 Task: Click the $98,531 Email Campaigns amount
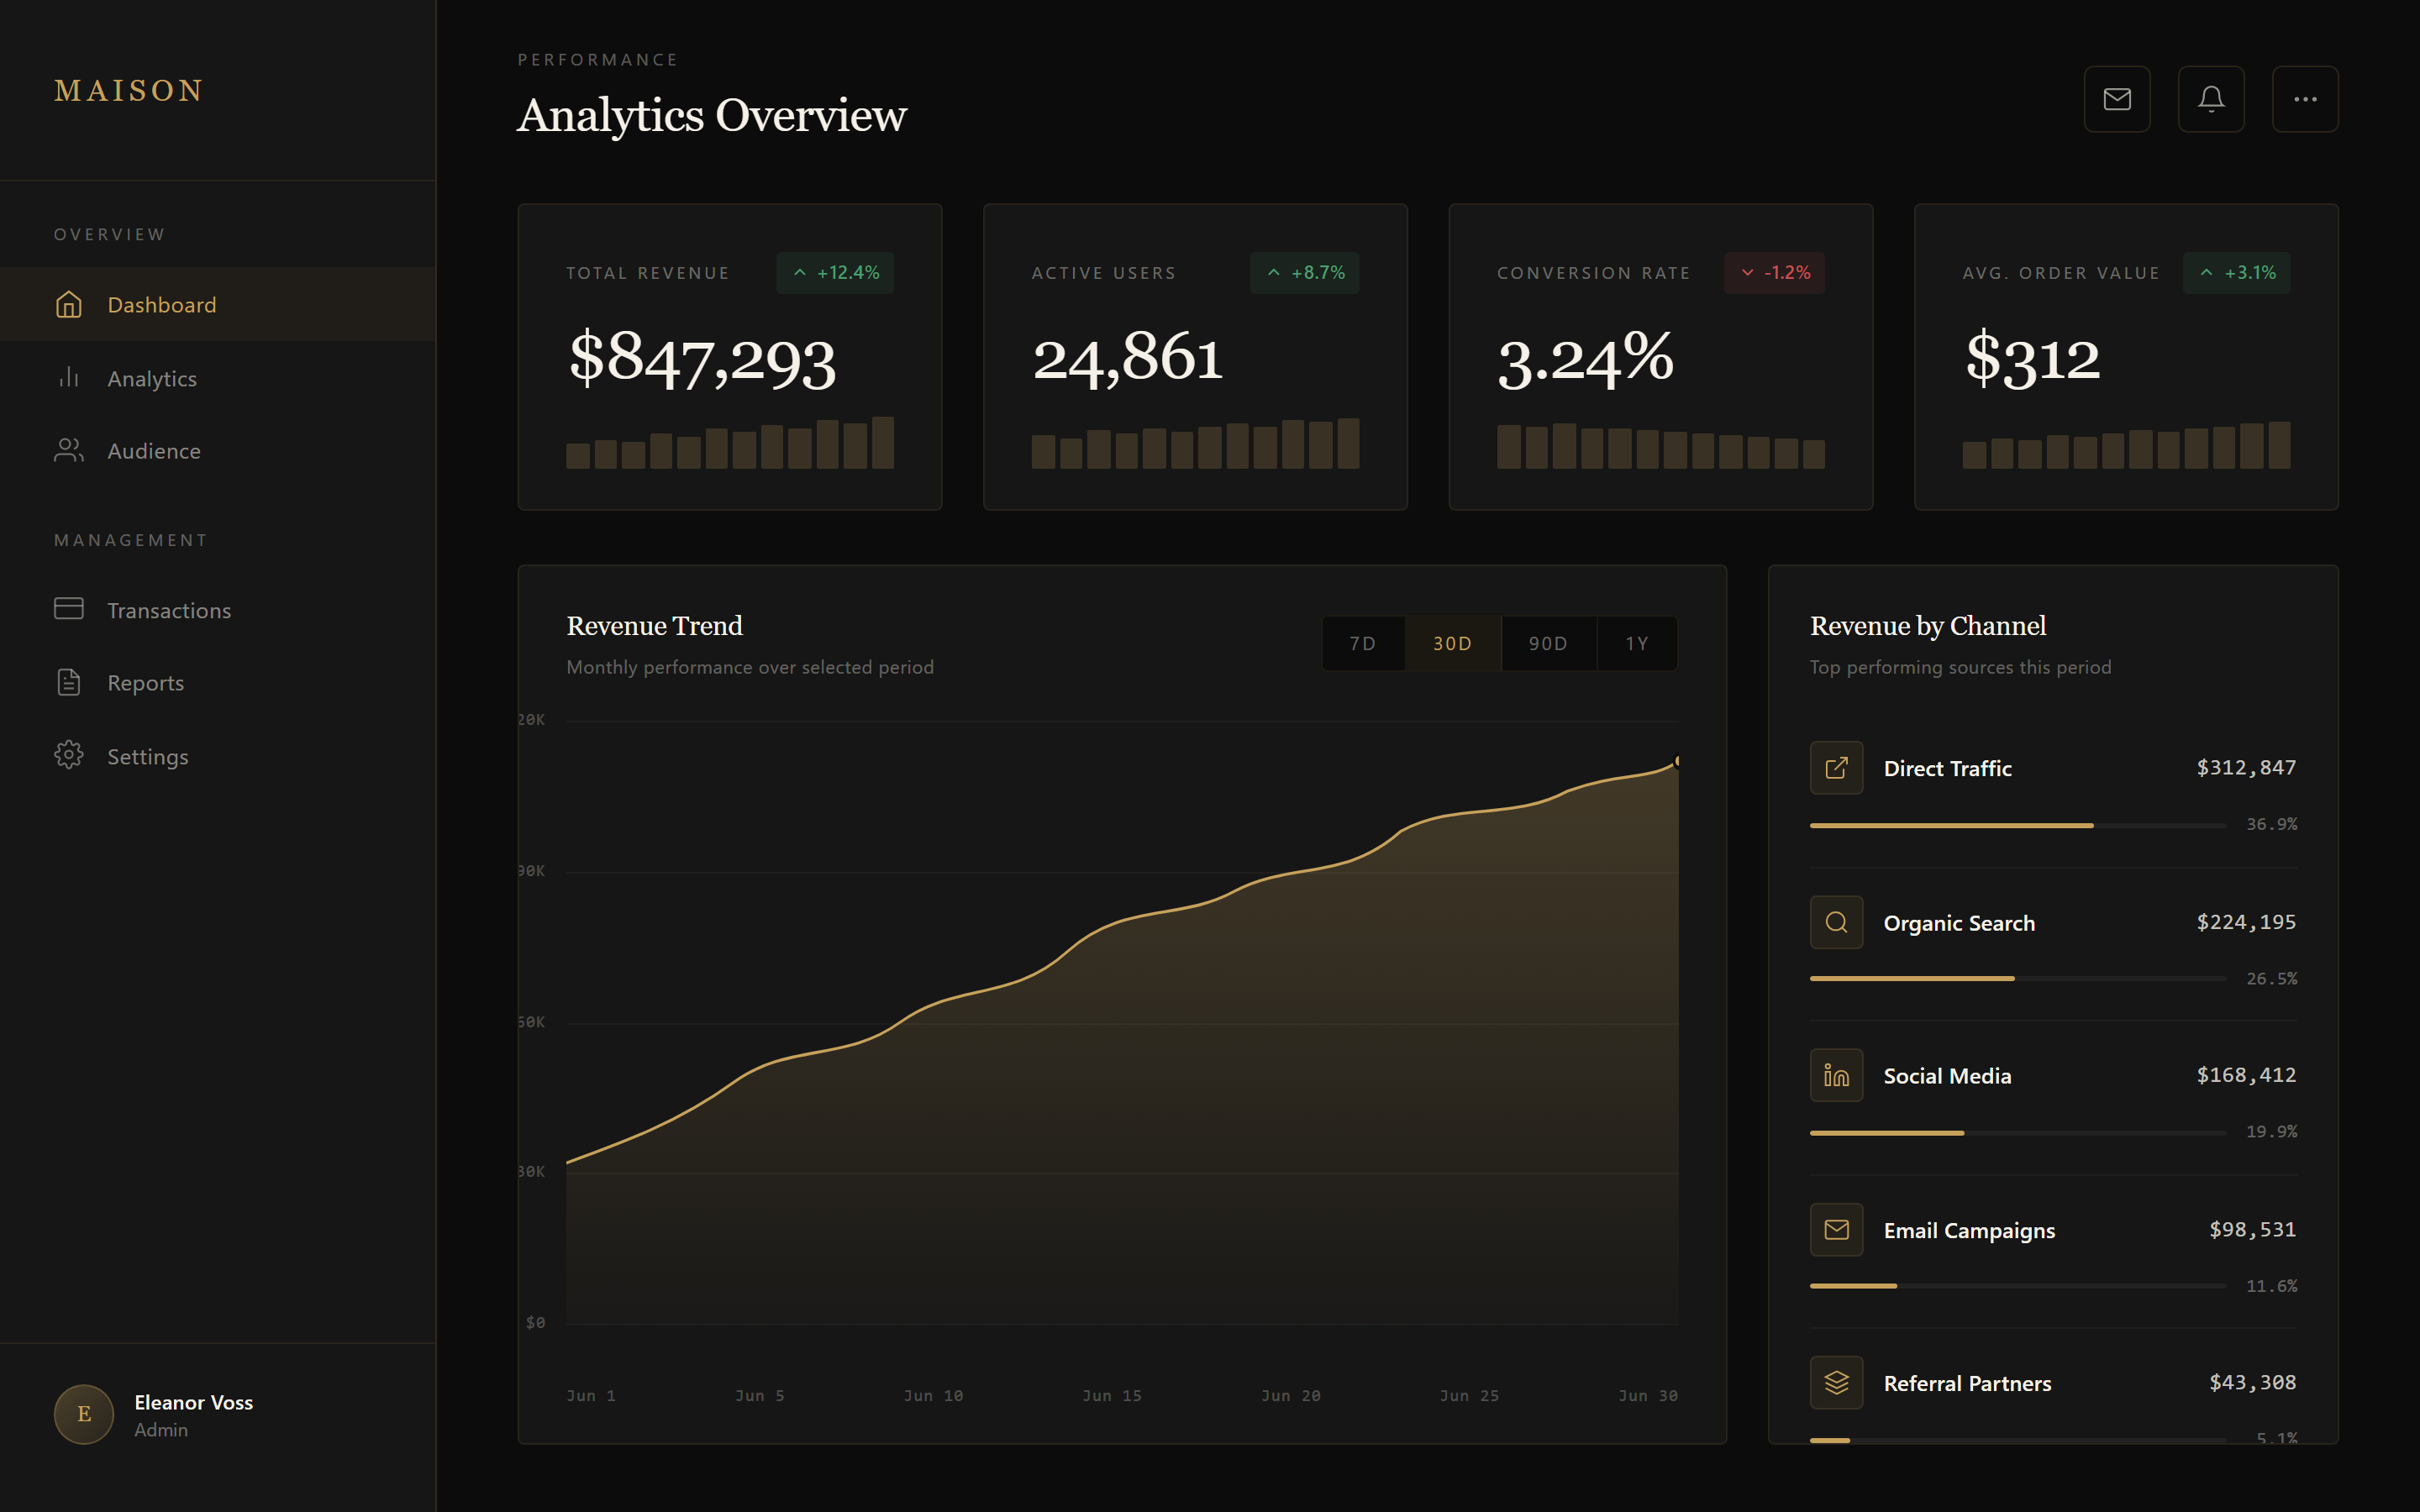(2252, 1228)
